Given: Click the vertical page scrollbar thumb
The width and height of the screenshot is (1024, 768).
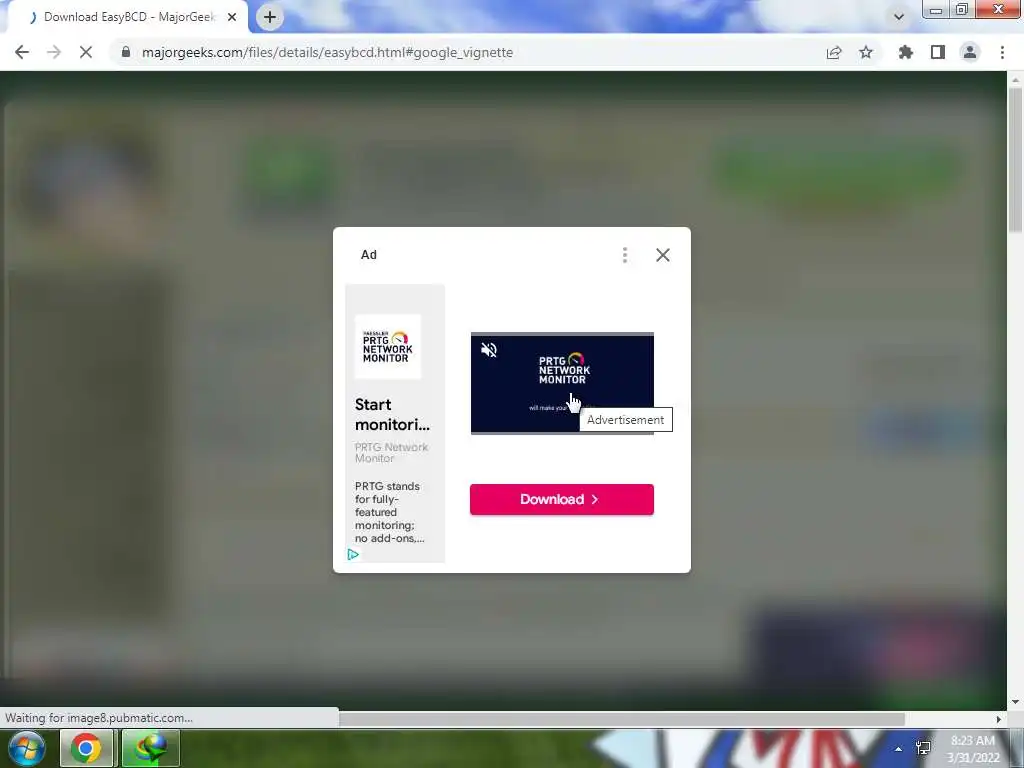Looking at the screenshot, I should [x=1015, y=160].
